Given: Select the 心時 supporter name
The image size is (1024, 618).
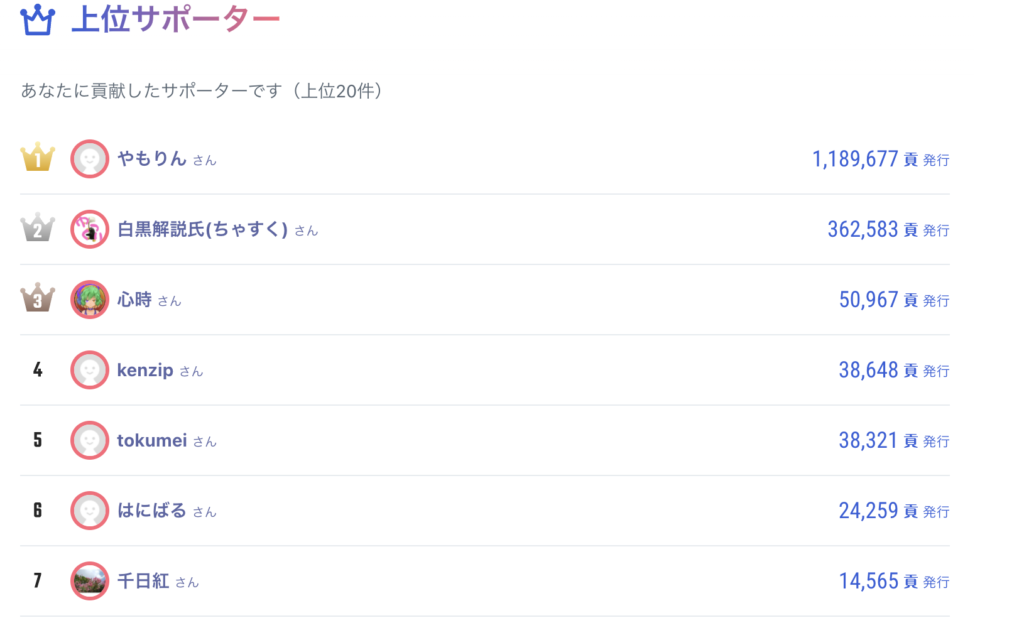Looking at the screenshot, I should click(x=135, y=300).
